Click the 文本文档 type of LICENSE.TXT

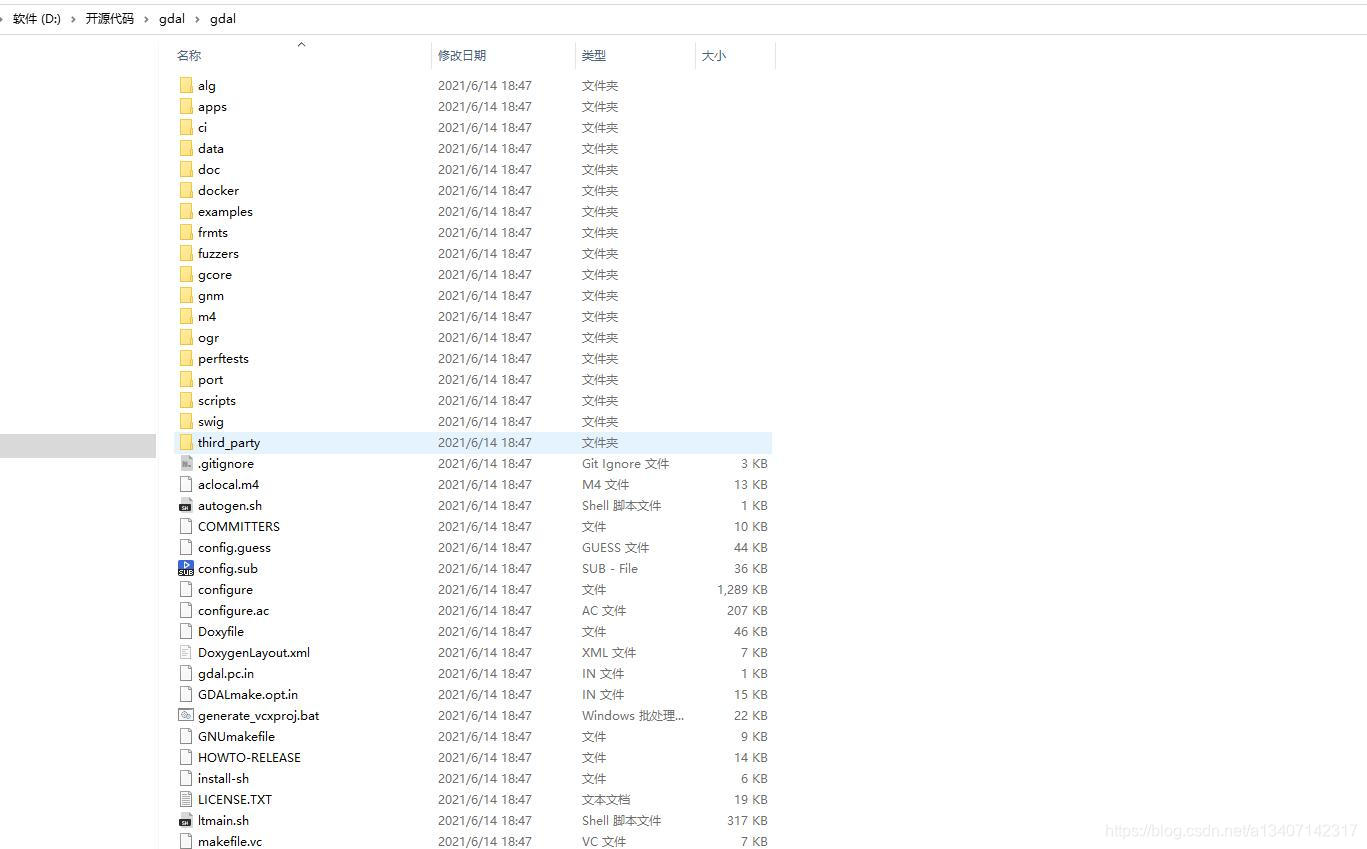[x=606, y=800]
